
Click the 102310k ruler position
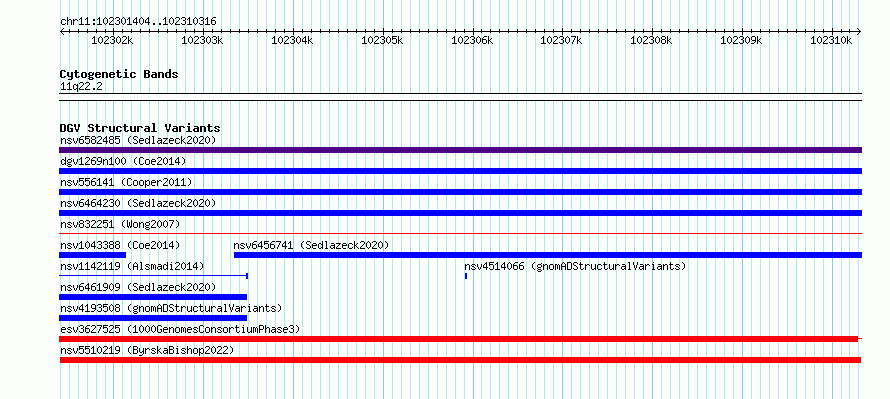coord(831,40)
